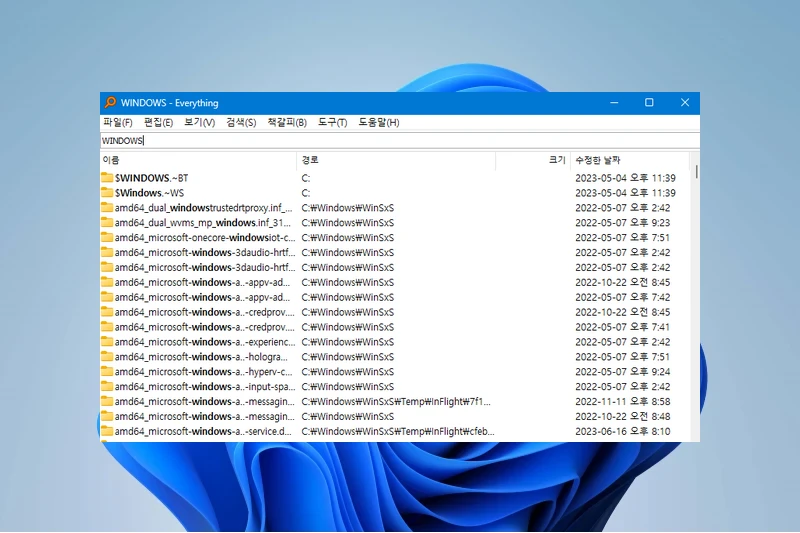Click the InFlight\cfeb... path cell
The height and width of the screenshot is (533, 800).
[398, 432]
